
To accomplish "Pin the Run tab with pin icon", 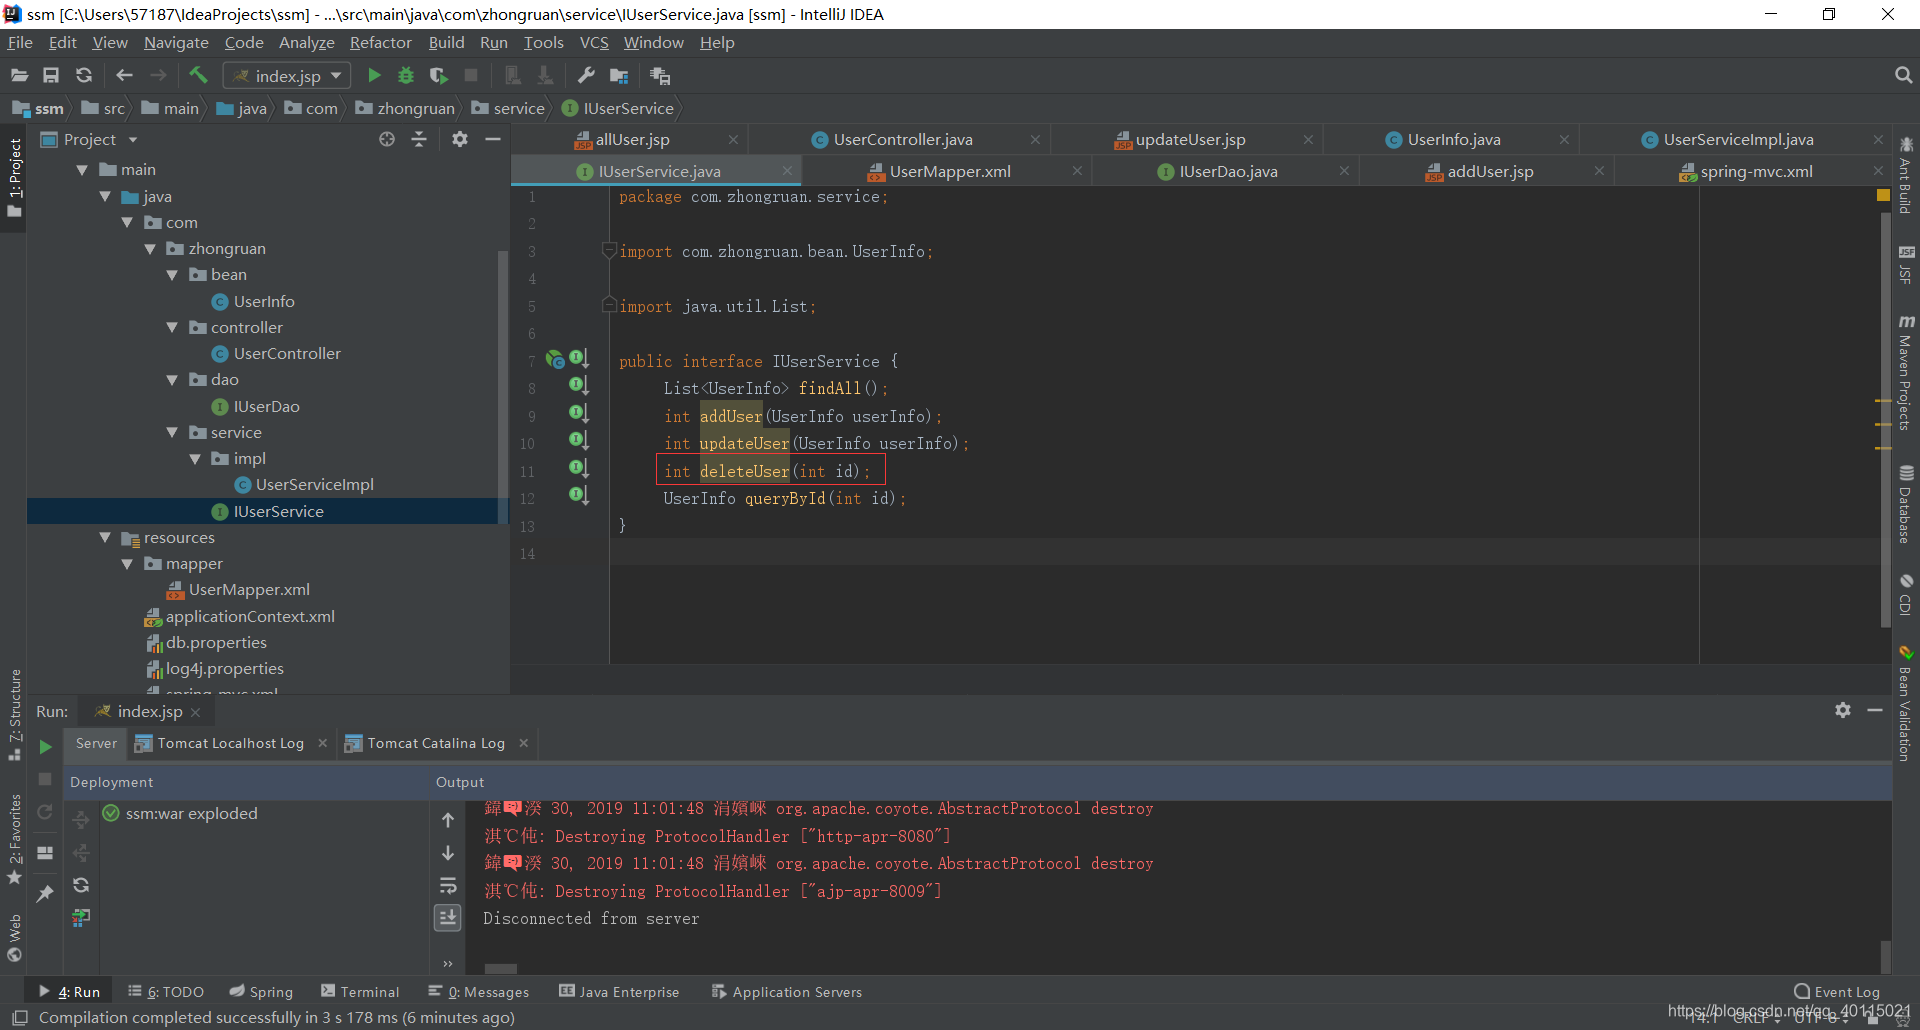I will point(45,894).
